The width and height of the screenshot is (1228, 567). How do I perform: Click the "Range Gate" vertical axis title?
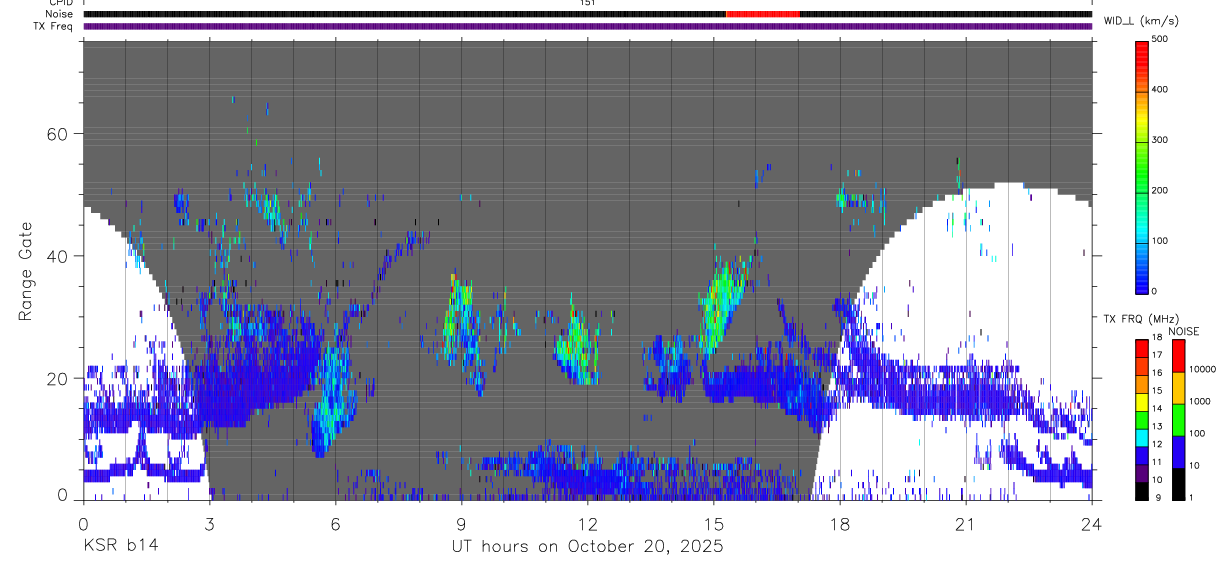(25, 270)
